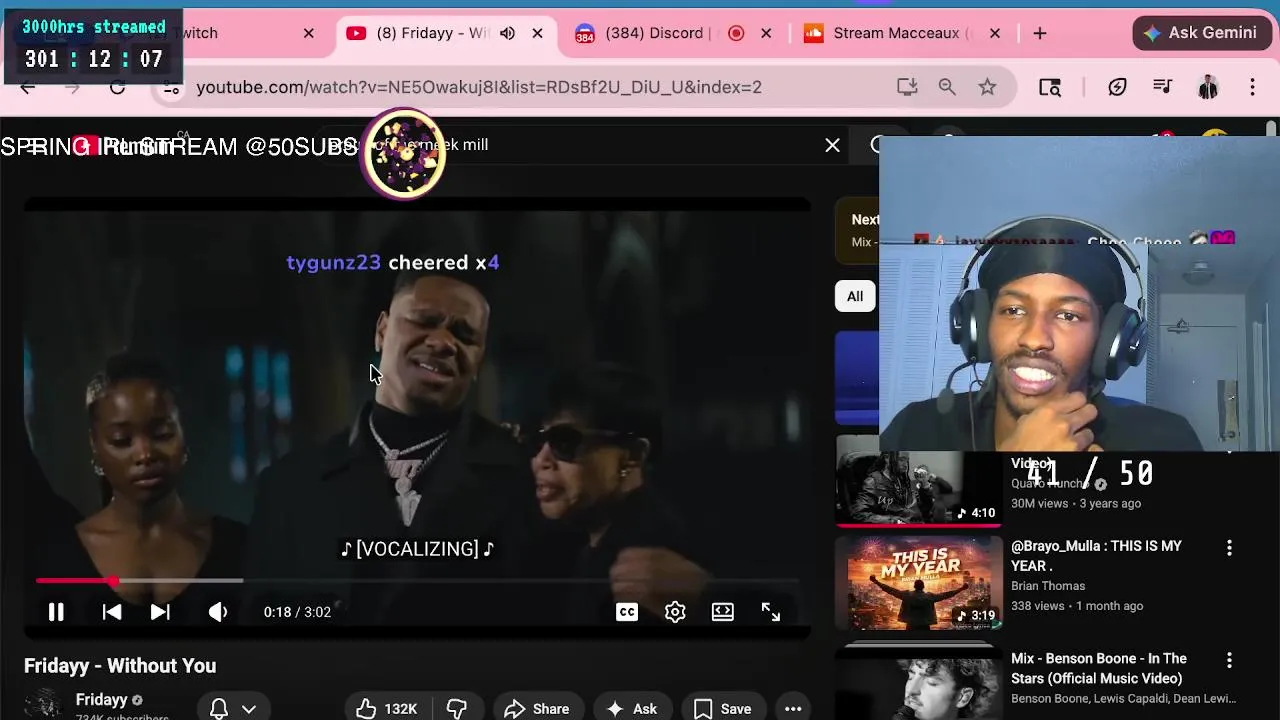The height and width of the screenshot is (720, 1280).
Task: Select the All filter chip
Action: coord(855,296)
